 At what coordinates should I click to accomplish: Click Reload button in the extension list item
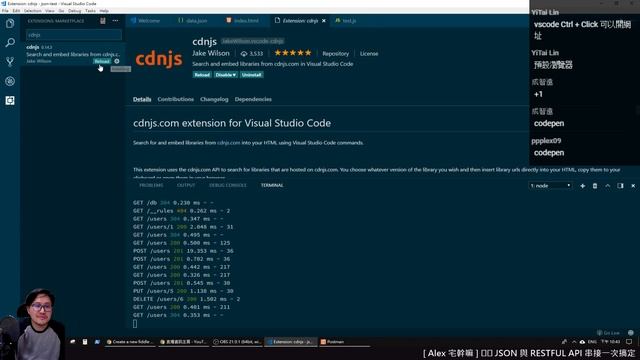click(102, 61)
